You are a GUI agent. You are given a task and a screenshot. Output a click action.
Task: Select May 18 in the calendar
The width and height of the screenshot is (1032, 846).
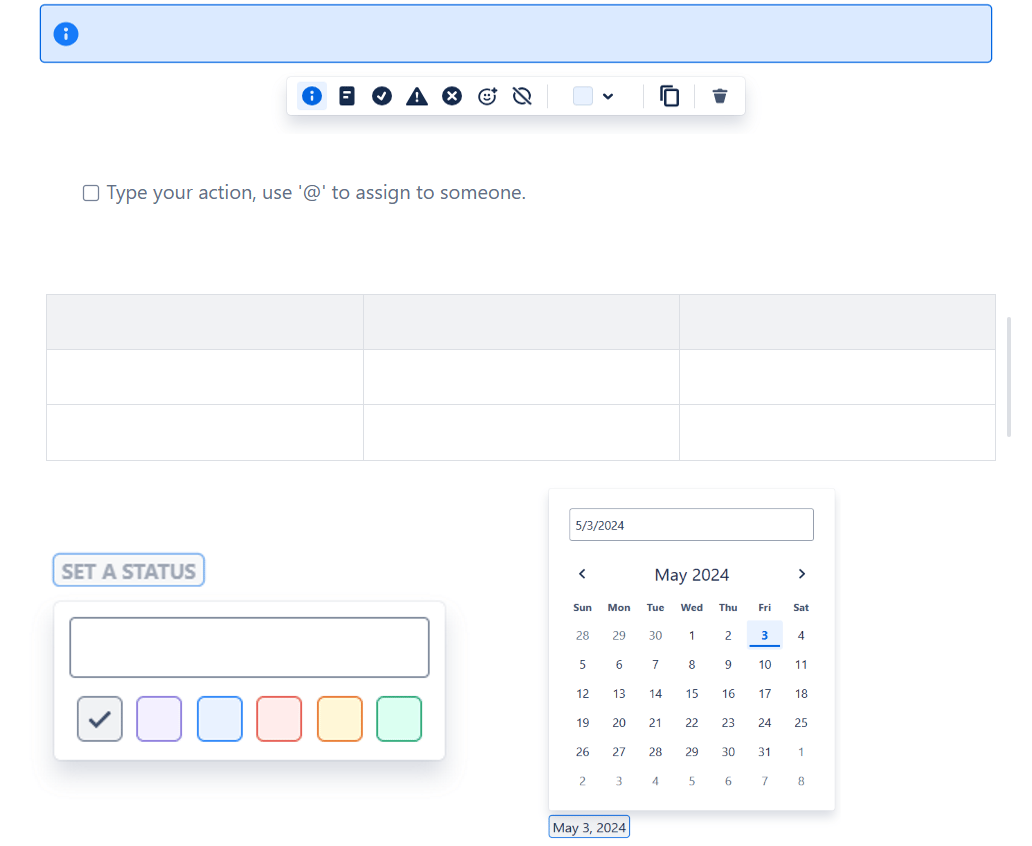[801, 693]
